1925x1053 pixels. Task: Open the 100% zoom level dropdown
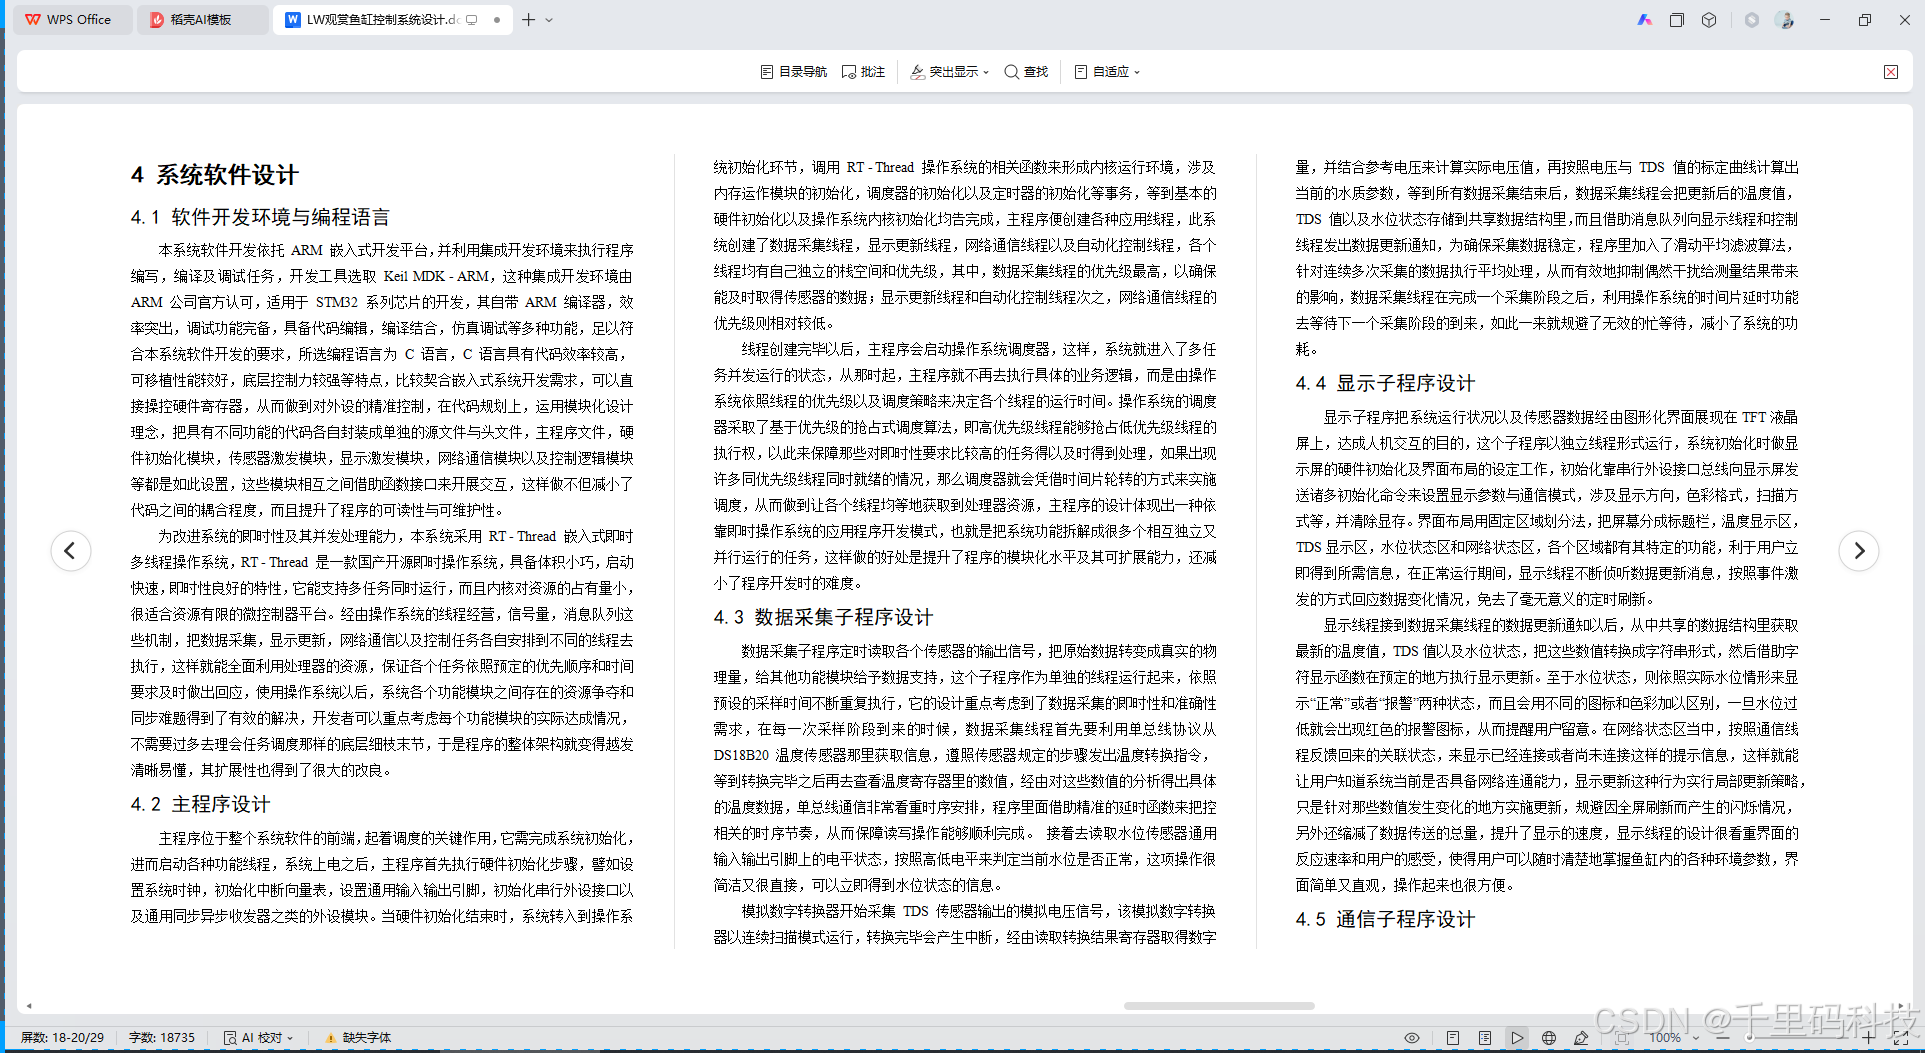pos(1673,1038)
